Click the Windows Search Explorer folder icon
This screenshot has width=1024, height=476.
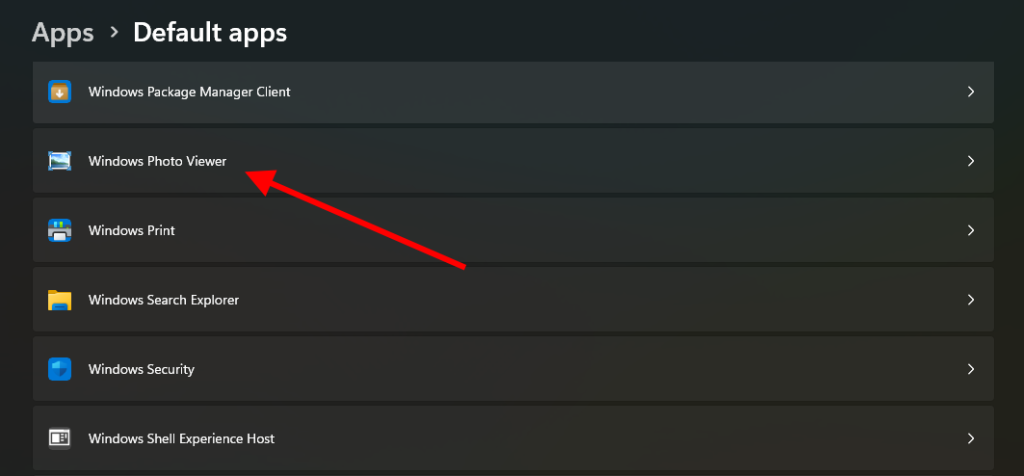point(60,300)
